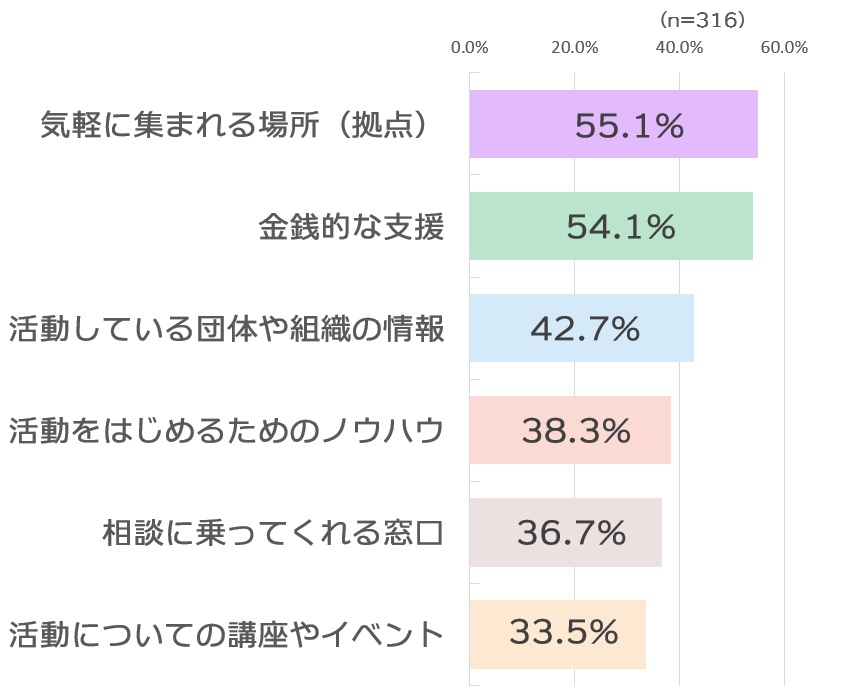Click the 活動をはじめるためのノウハウ label

point(226,430)
